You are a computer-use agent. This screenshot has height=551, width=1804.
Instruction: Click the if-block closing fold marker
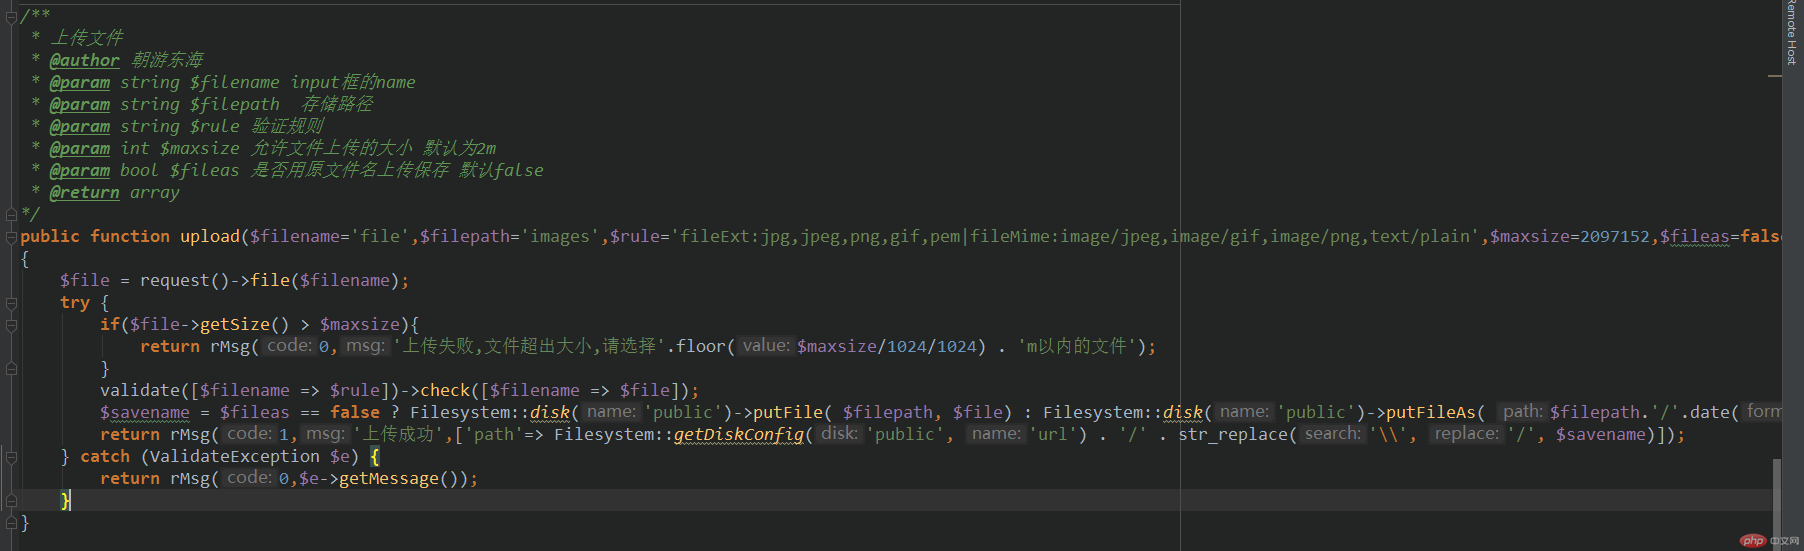[x=11, y=369]
